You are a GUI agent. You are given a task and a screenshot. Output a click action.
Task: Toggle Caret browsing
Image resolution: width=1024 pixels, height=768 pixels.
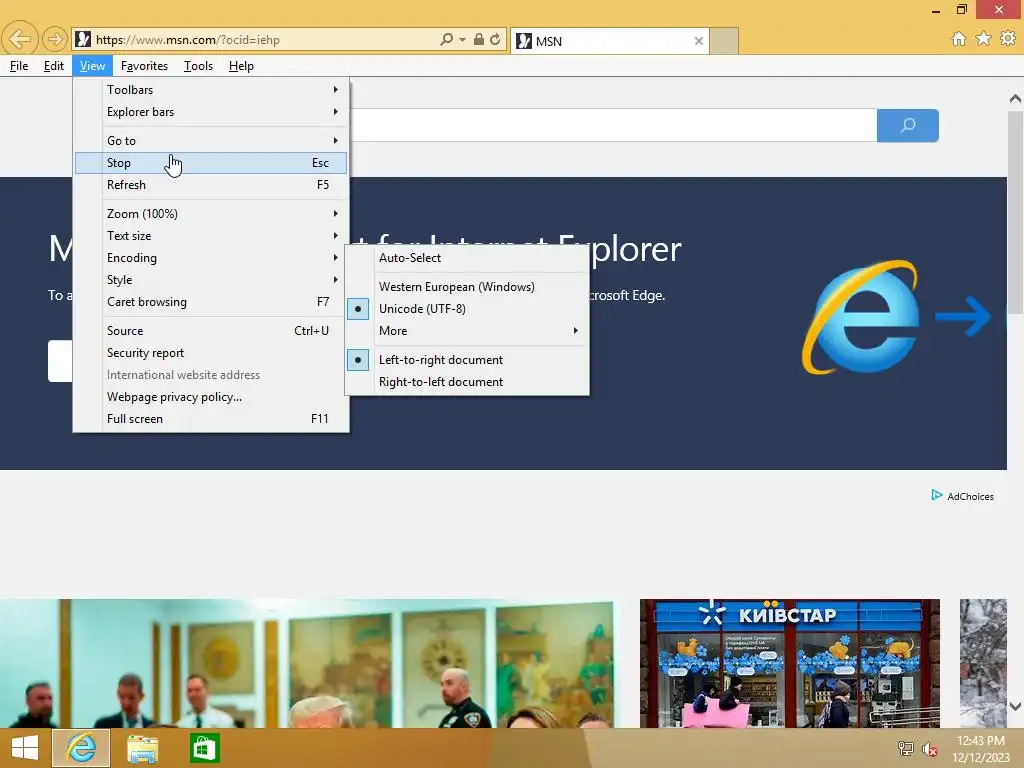211,302
